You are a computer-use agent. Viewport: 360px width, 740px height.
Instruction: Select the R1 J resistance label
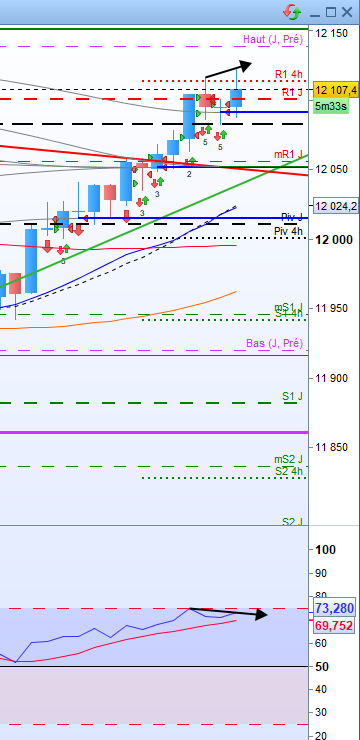(292, 92)
